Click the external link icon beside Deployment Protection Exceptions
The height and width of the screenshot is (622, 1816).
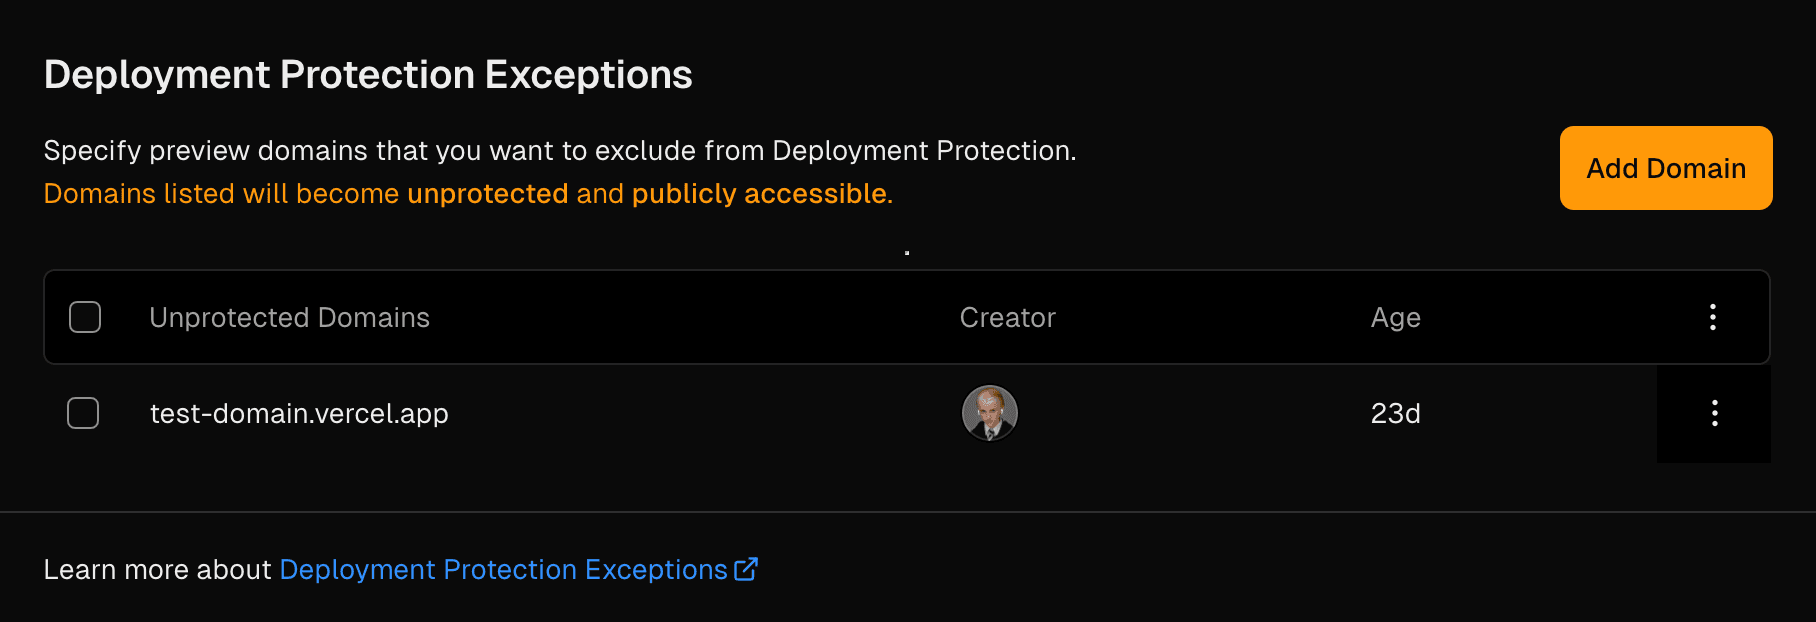(746, 569)
